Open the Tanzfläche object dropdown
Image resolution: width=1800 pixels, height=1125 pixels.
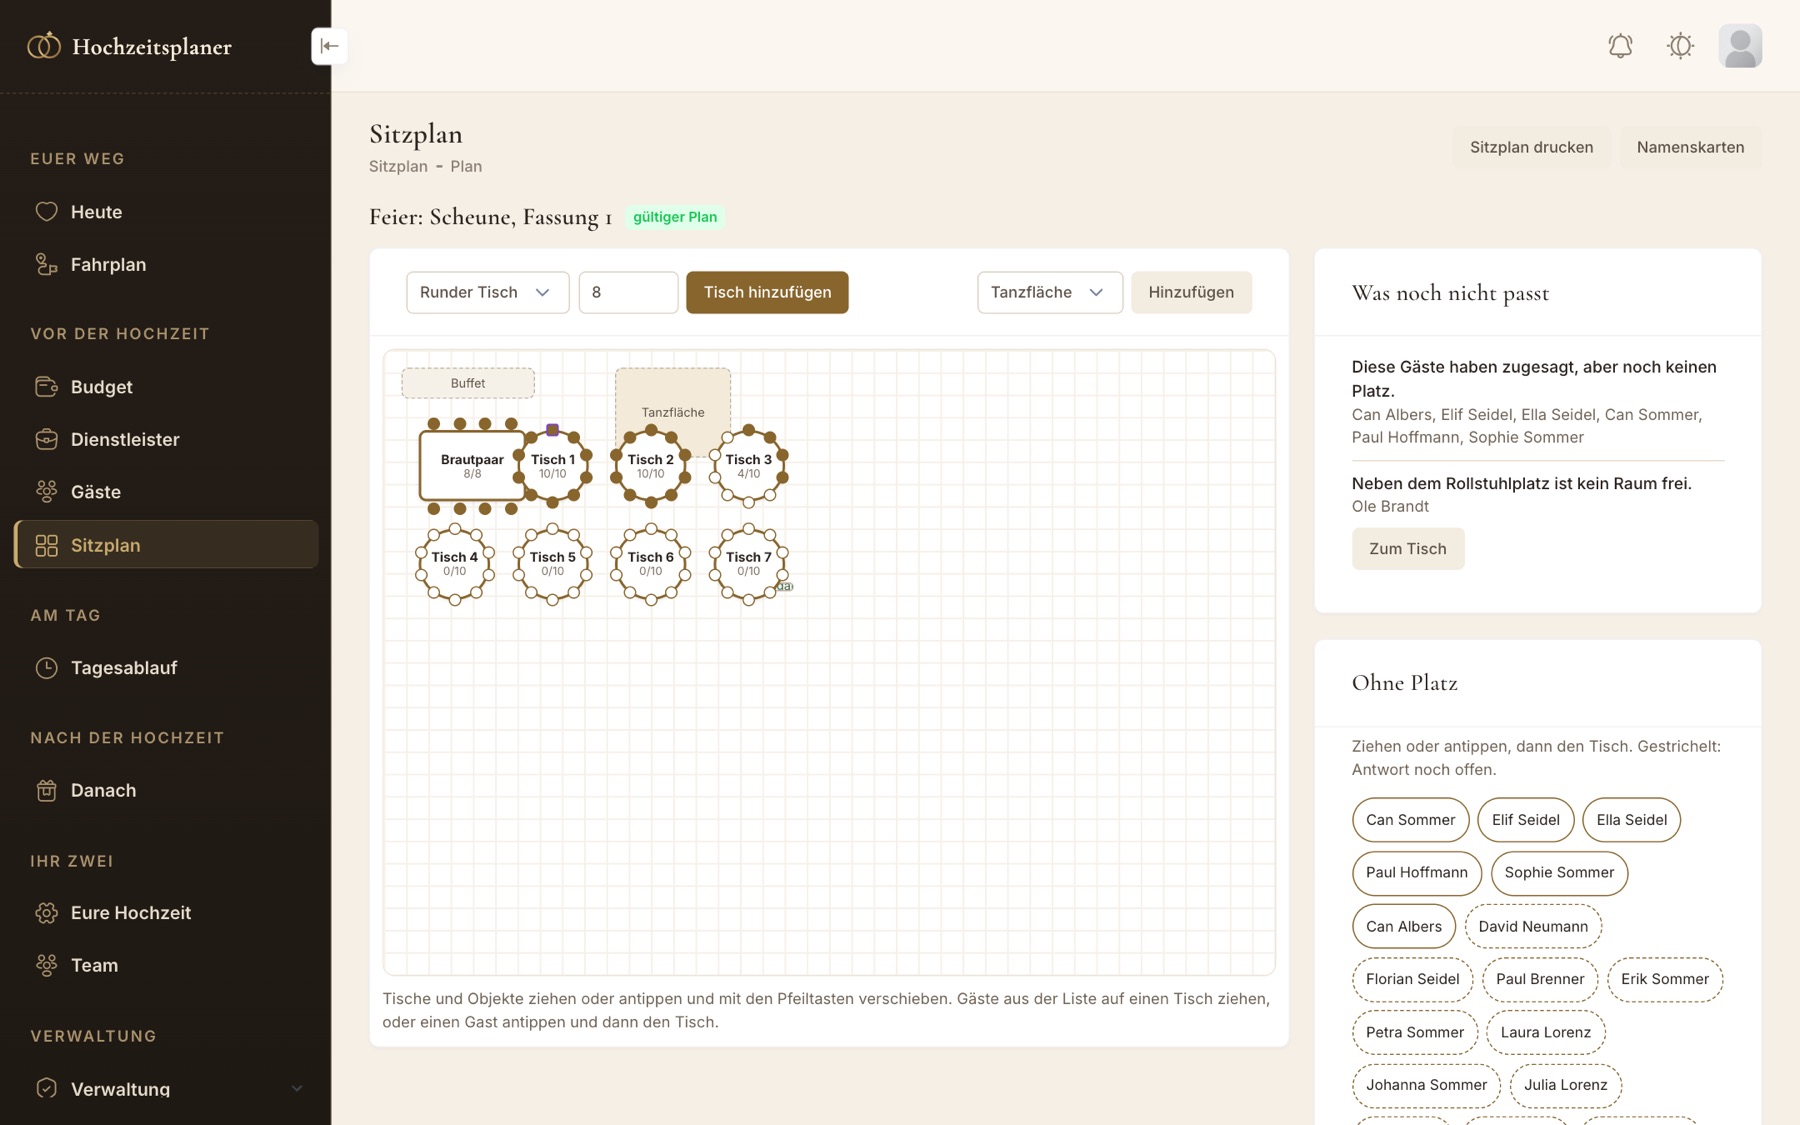coord(1049,292)
